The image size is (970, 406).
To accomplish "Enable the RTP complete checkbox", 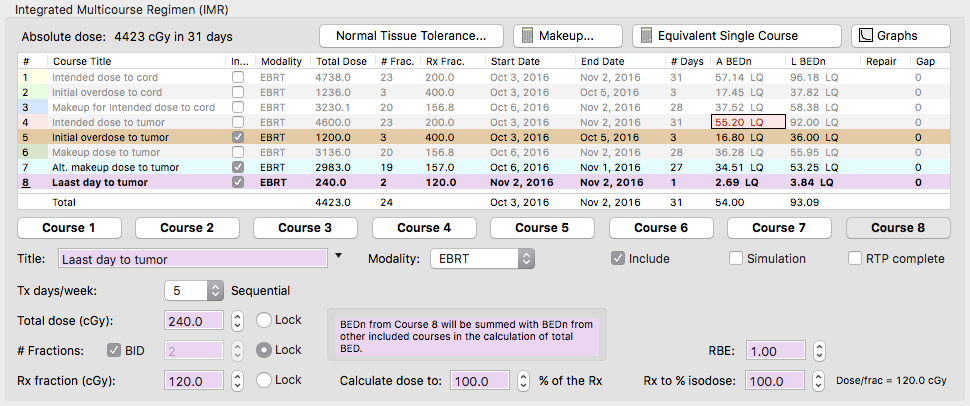I will click(x=855, y=258).
